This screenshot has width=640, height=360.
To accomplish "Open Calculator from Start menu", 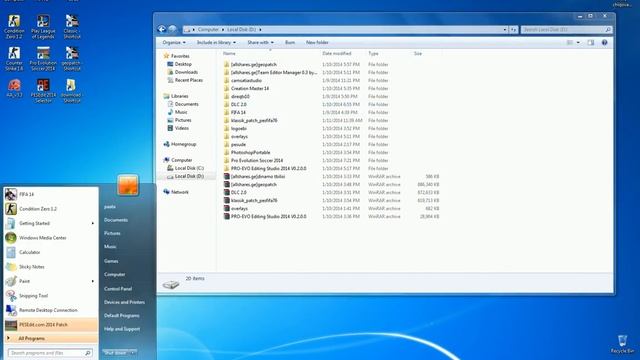I will tap(51, 252).
